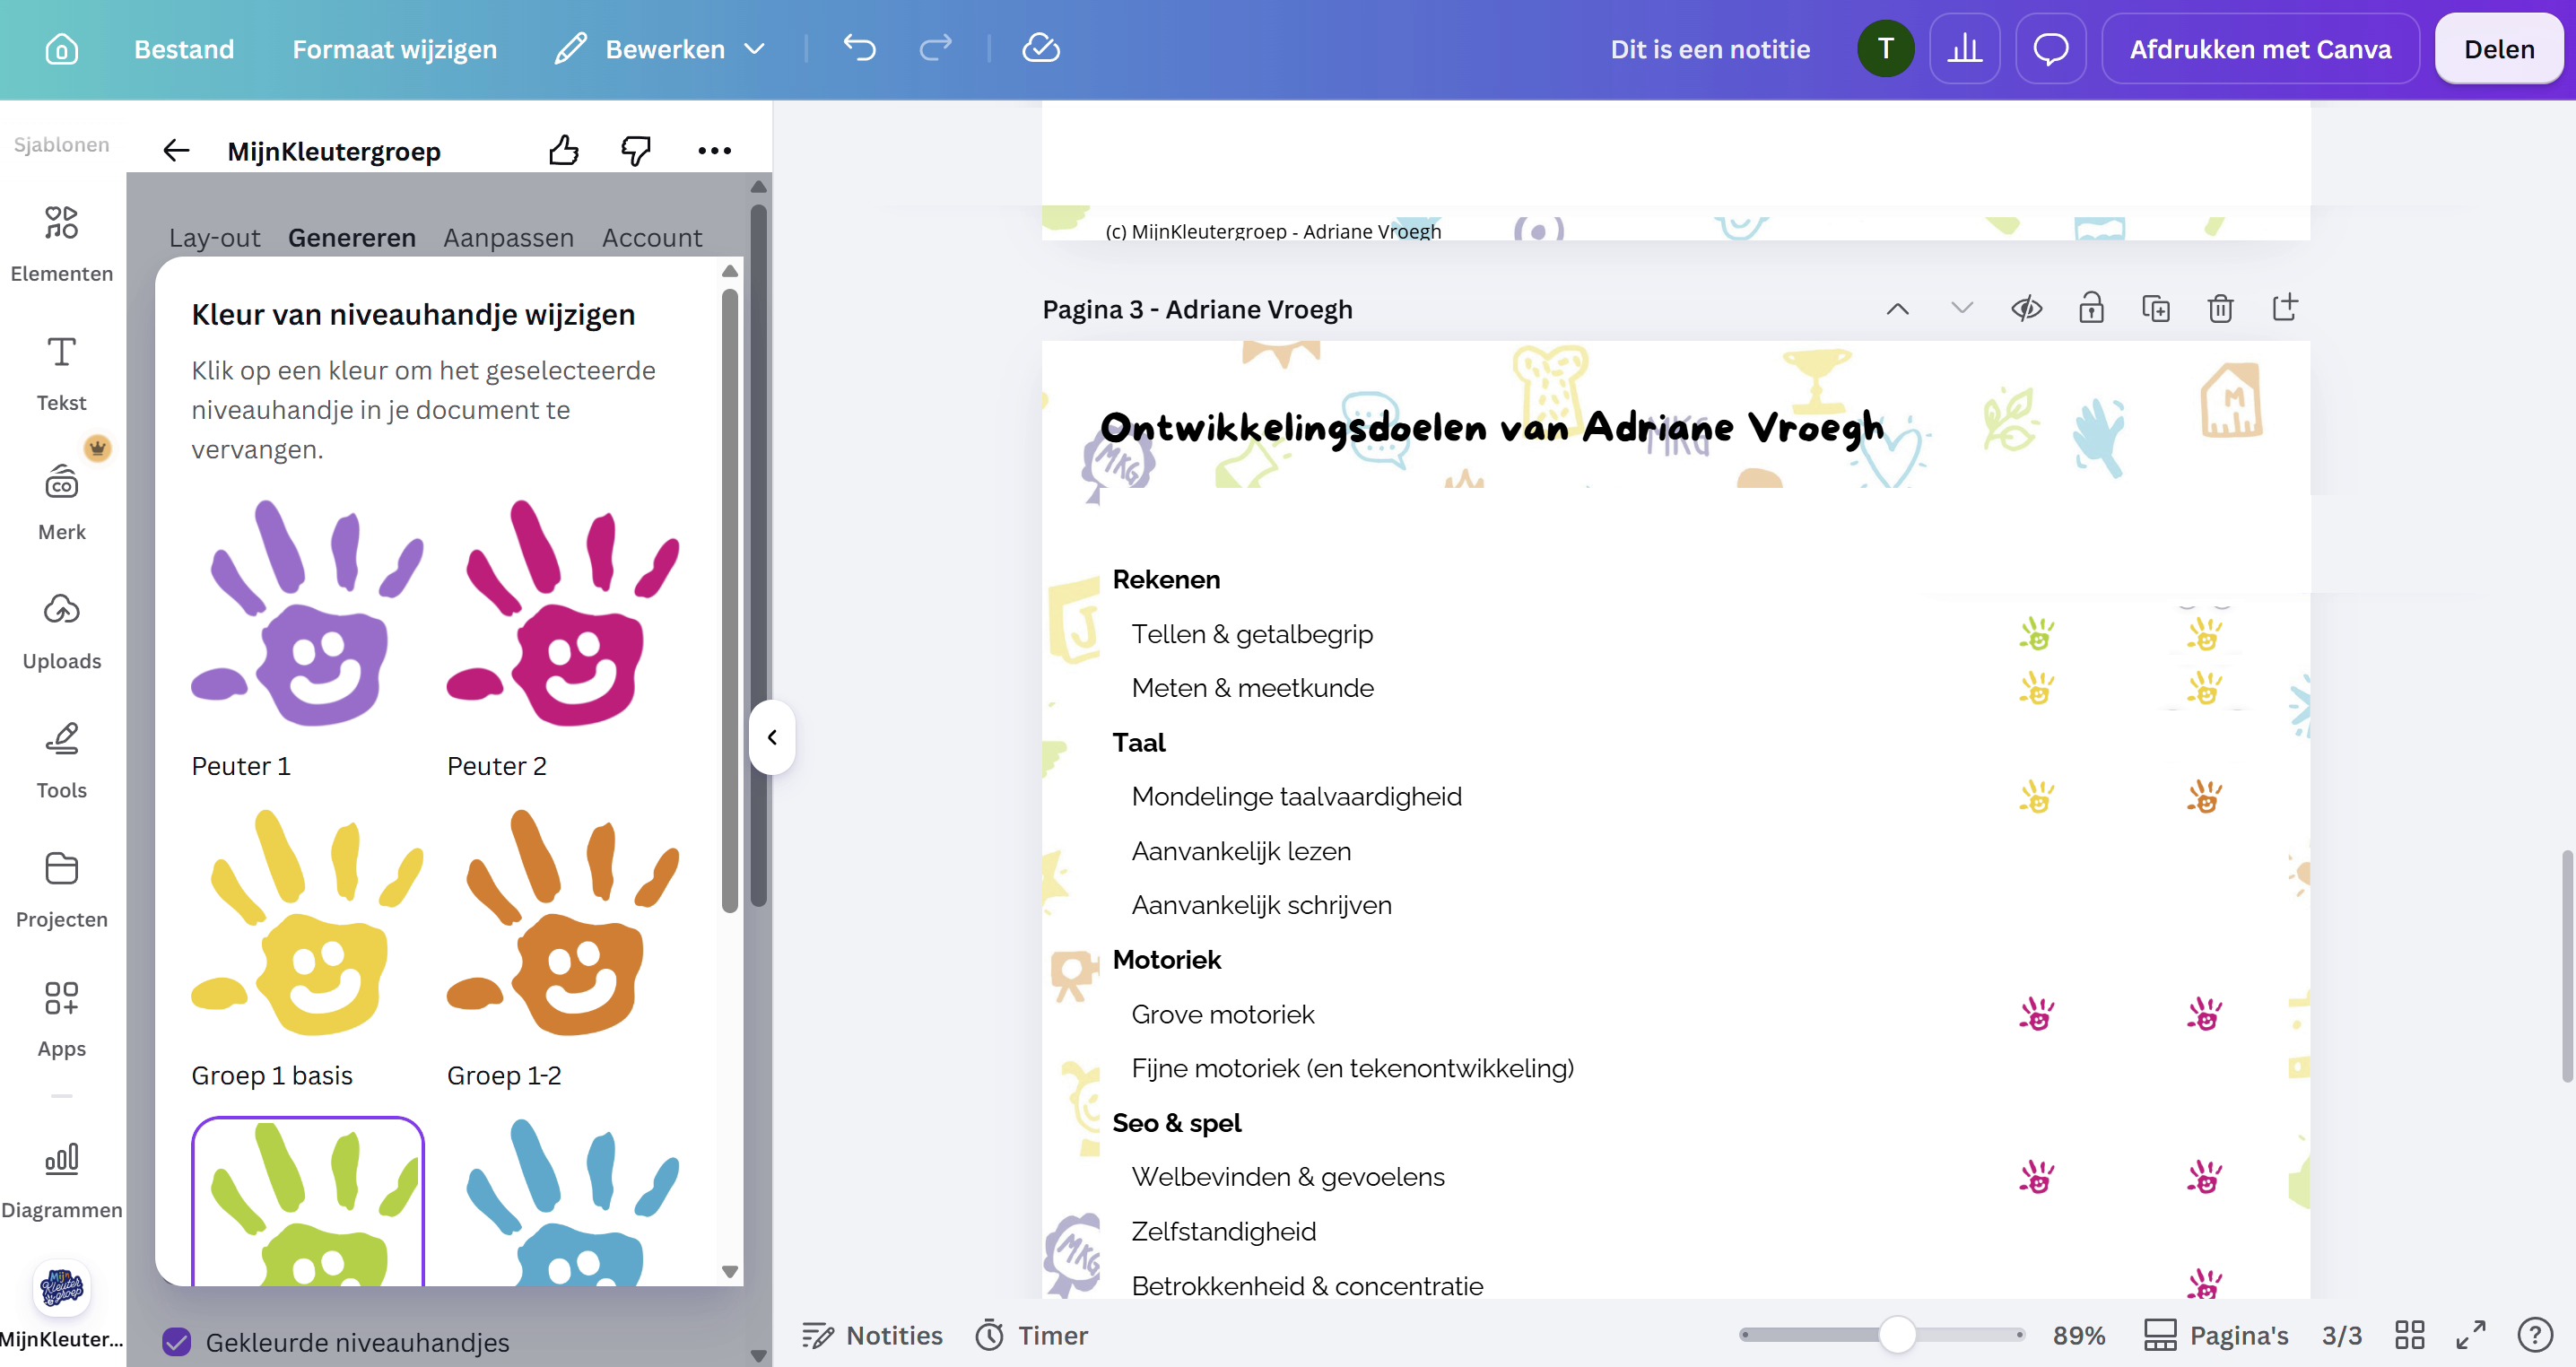Switch to Account tab
The height and width of the screenshot is (1367, 2576).
coord(652,238)
